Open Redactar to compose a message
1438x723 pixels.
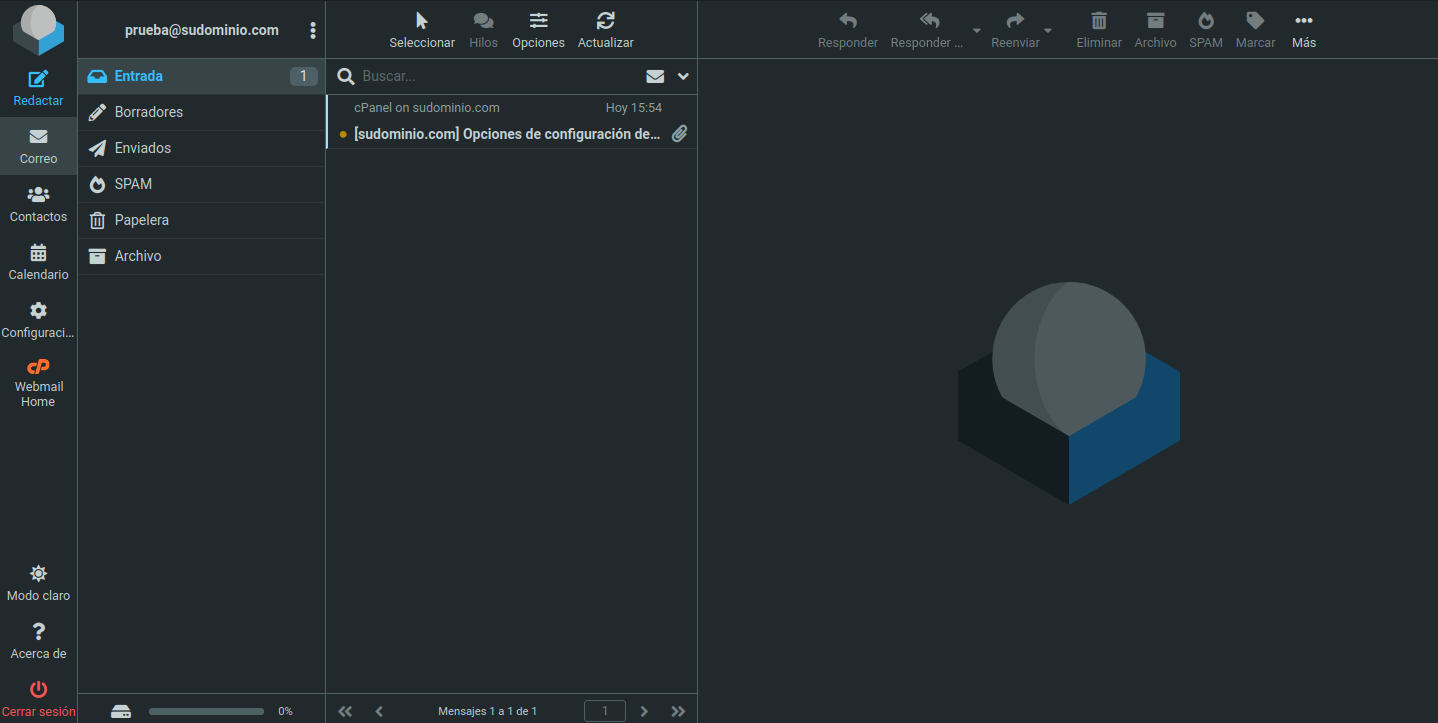pos(38,88)
